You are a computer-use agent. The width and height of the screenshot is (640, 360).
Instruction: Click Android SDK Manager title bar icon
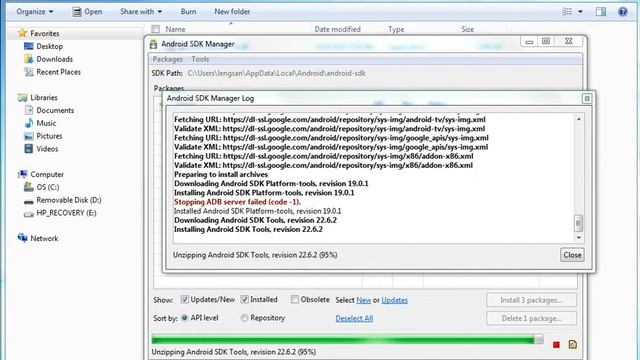click(x=153, y=44)
